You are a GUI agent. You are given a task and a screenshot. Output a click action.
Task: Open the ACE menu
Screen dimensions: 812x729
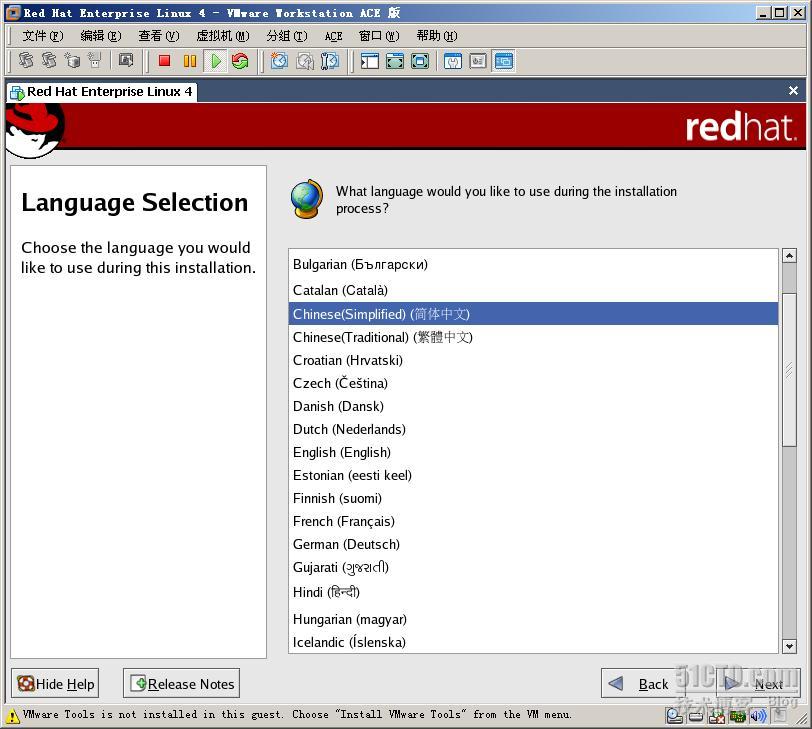click(x=333, y=36)
